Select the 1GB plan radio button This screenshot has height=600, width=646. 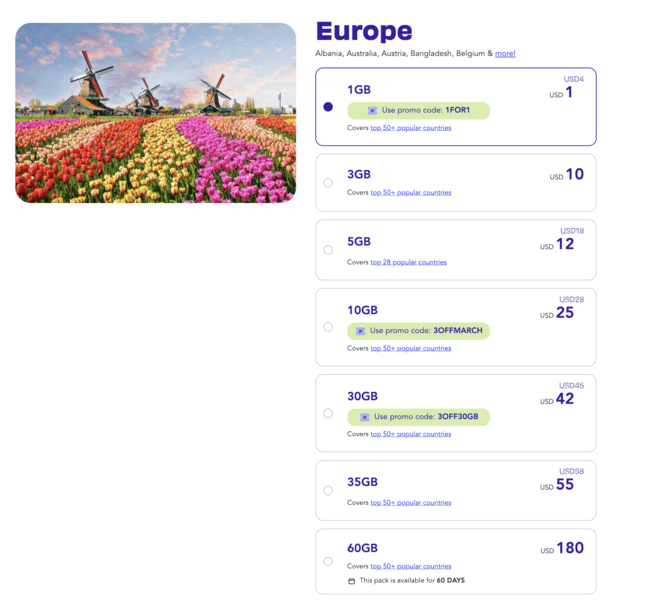pos(328,107)
